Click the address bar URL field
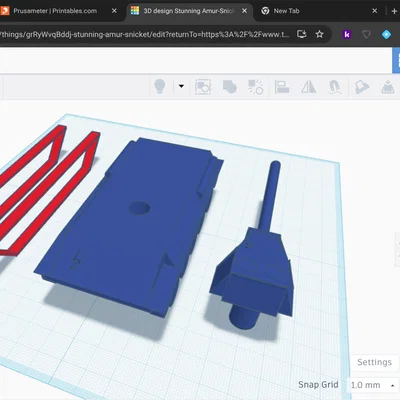 click(x=145, y=34)
